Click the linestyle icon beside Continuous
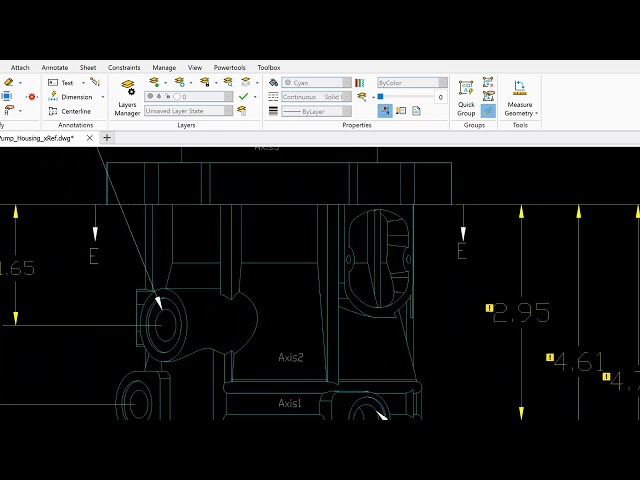 point(273,97)
